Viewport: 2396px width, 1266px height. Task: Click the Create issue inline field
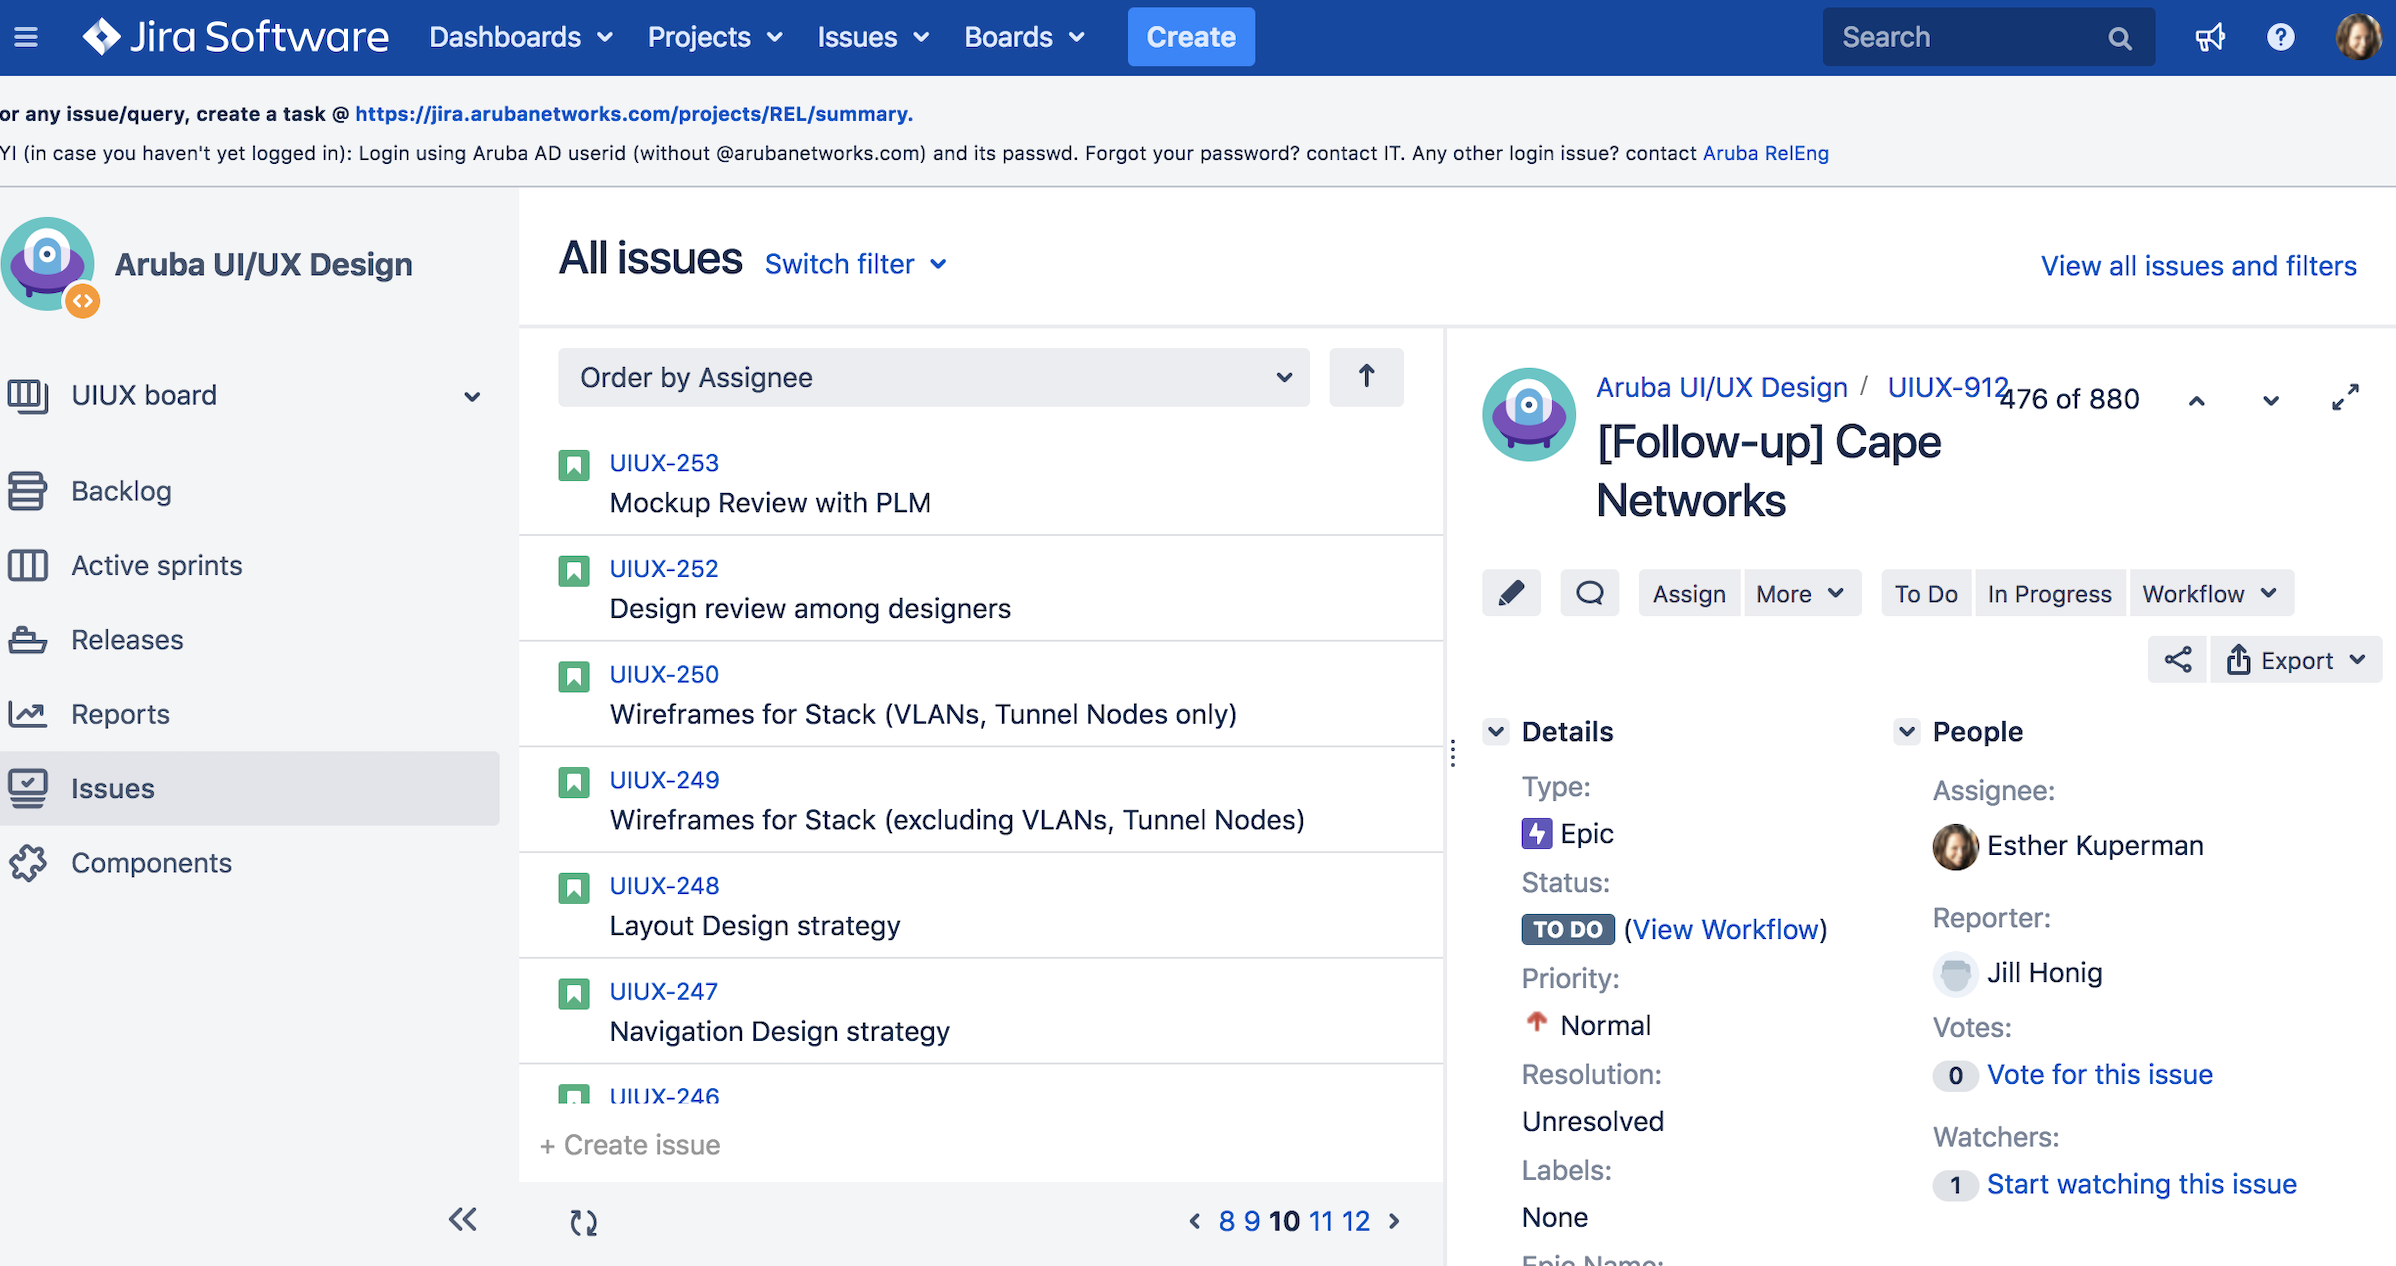pyautogui.click(x=631, y=1145)
